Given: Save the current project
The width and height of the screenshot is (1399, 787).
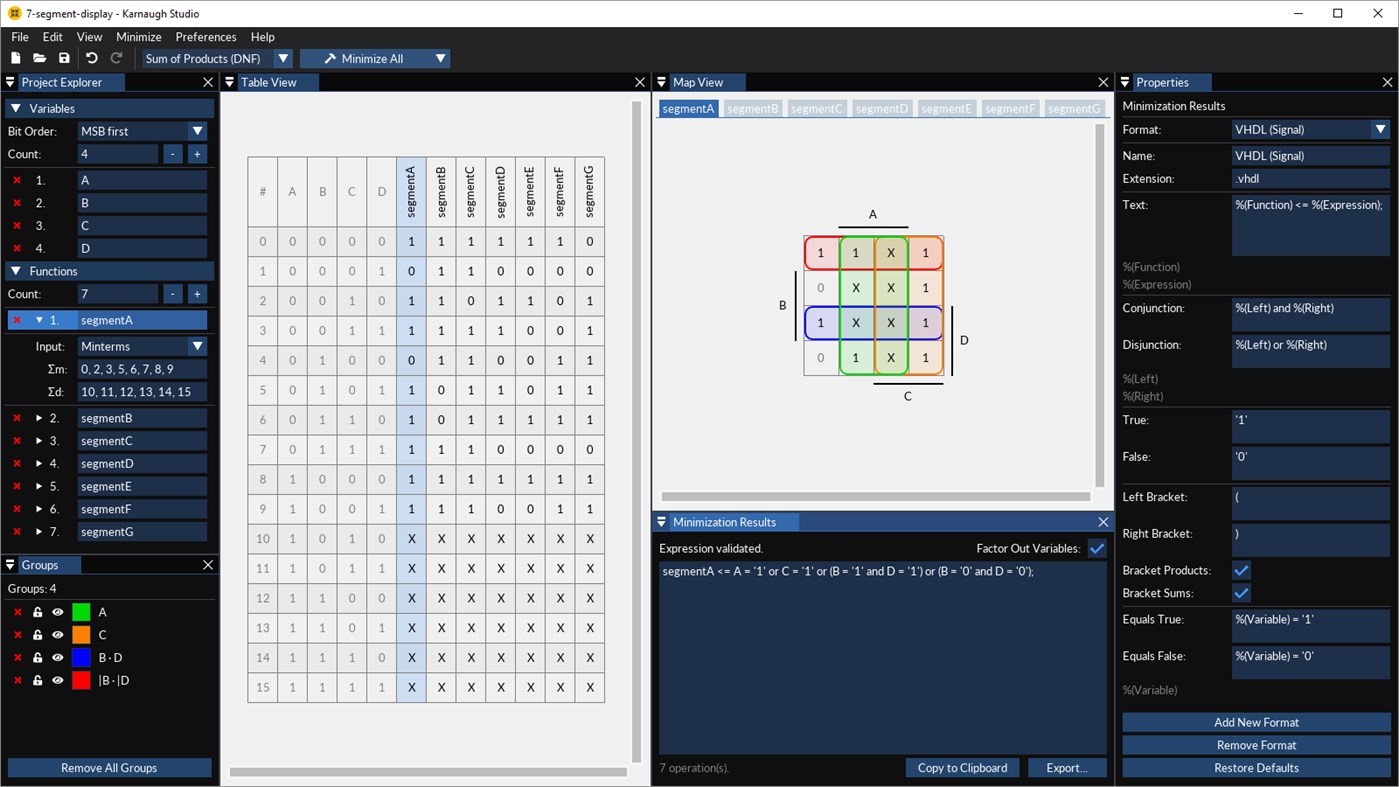Looking at the screenshot, I should 63,58.
